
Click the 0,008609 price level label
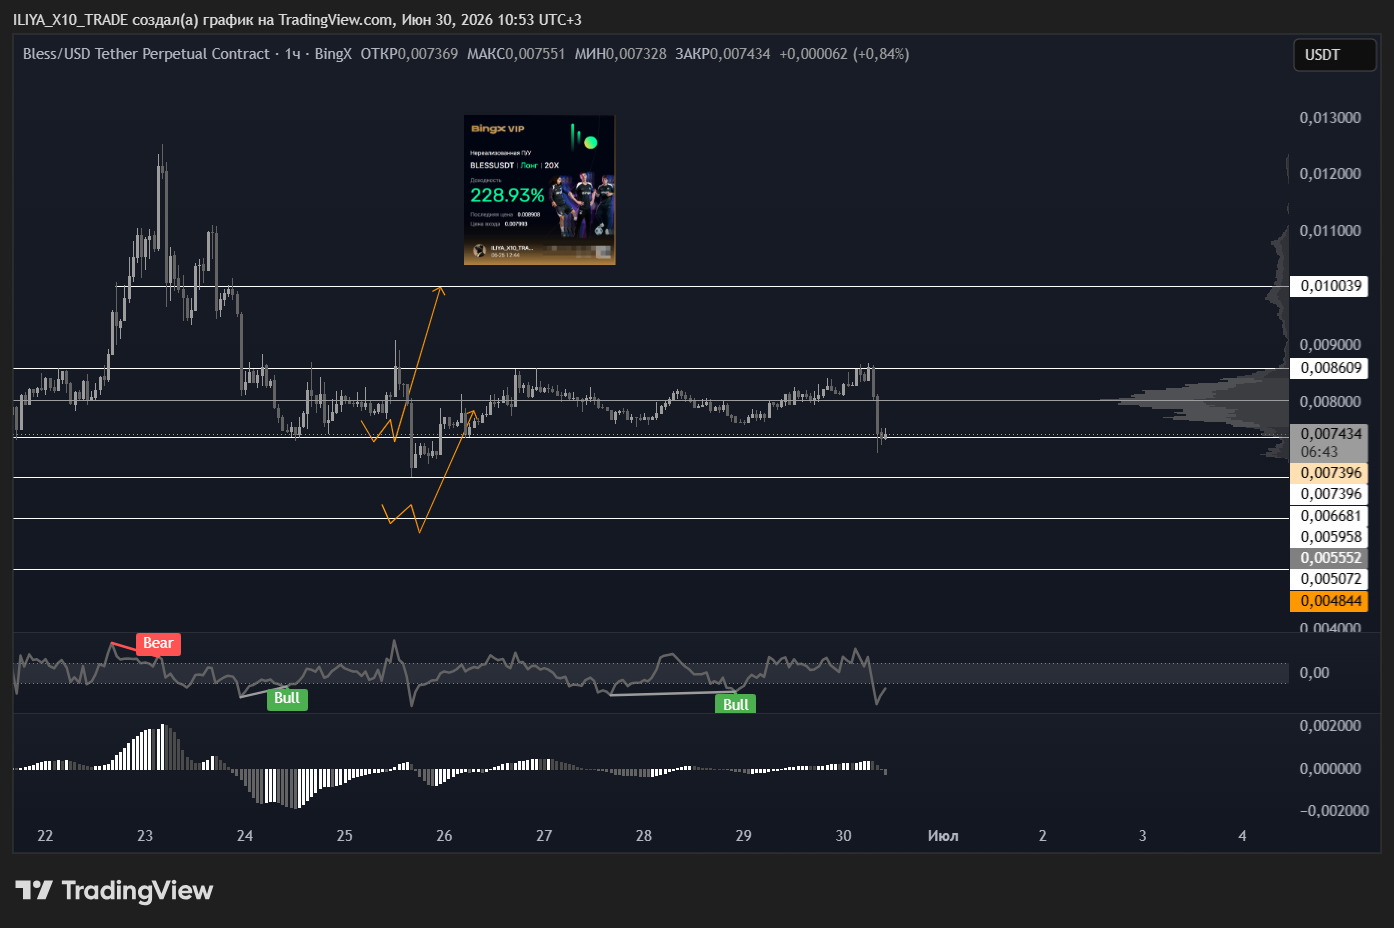click(x=1330, y=368)
